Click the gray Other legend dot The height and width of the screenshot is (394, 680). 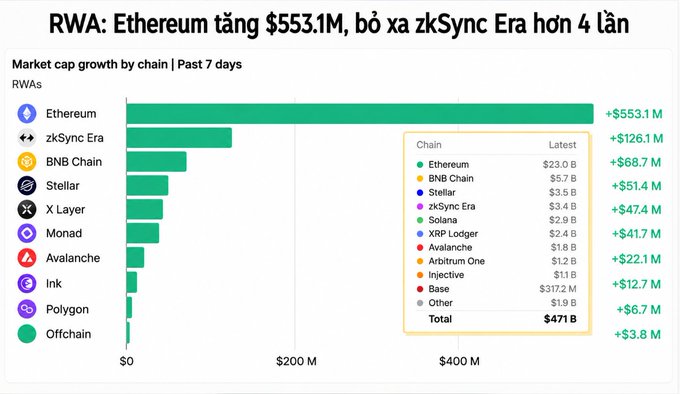pos(420,303)
